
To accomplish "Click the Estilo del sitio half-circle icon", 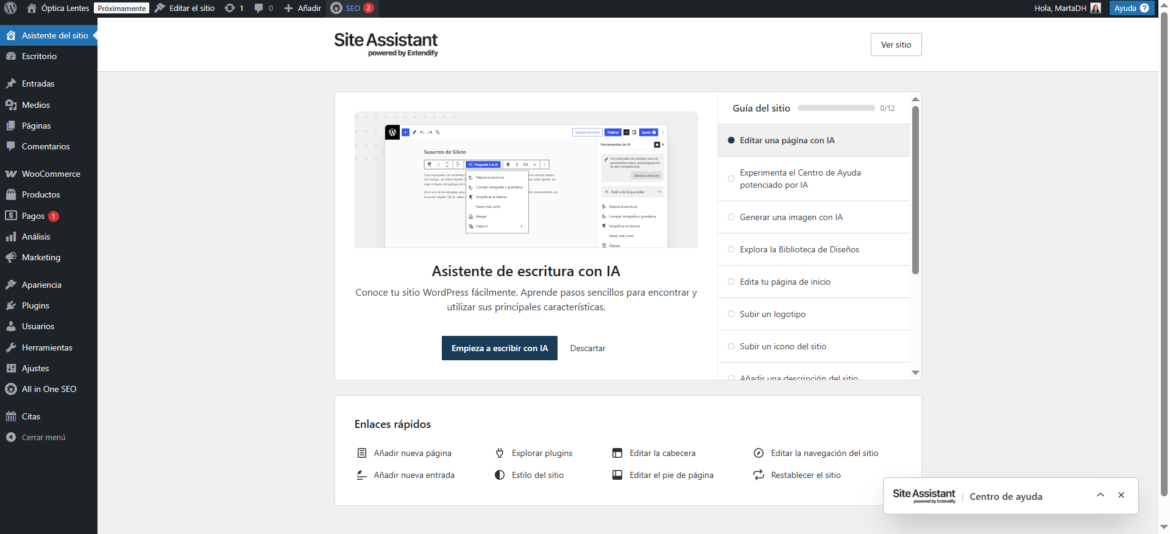I will pyautogui.click(x=500, y=475).
